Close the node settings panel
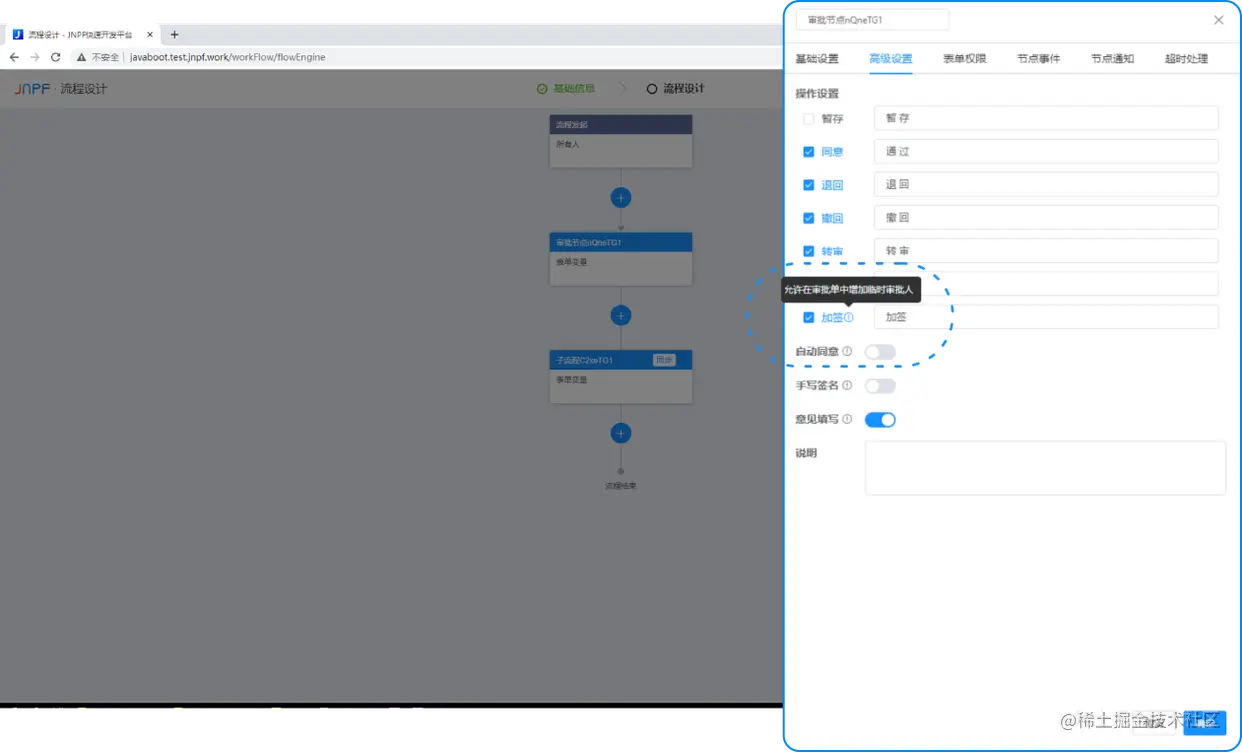Viewport: 1242px width, 752px height. (x=1218, y=20)
